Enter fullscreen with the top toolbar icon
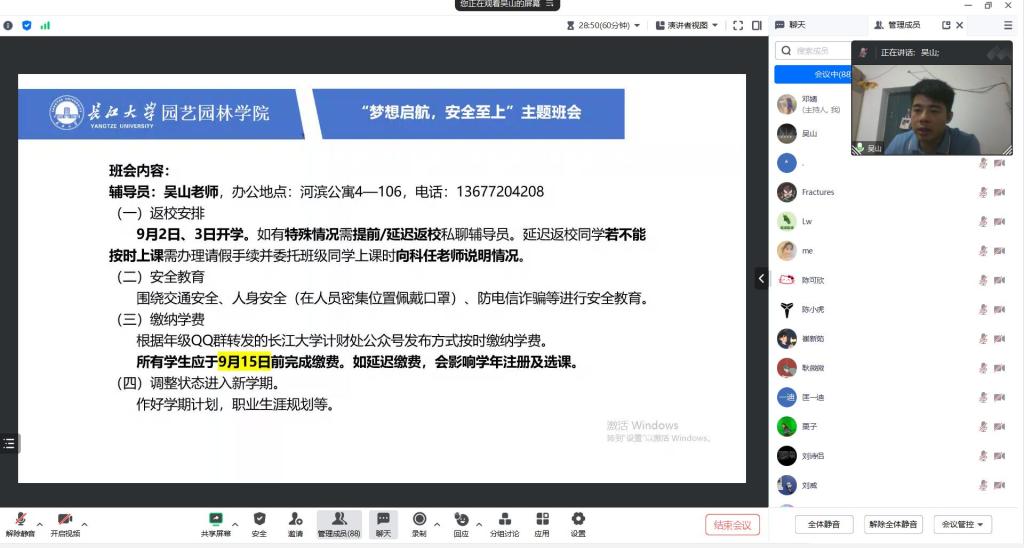Screen dimensions: 1024x548 pos(738,25)
